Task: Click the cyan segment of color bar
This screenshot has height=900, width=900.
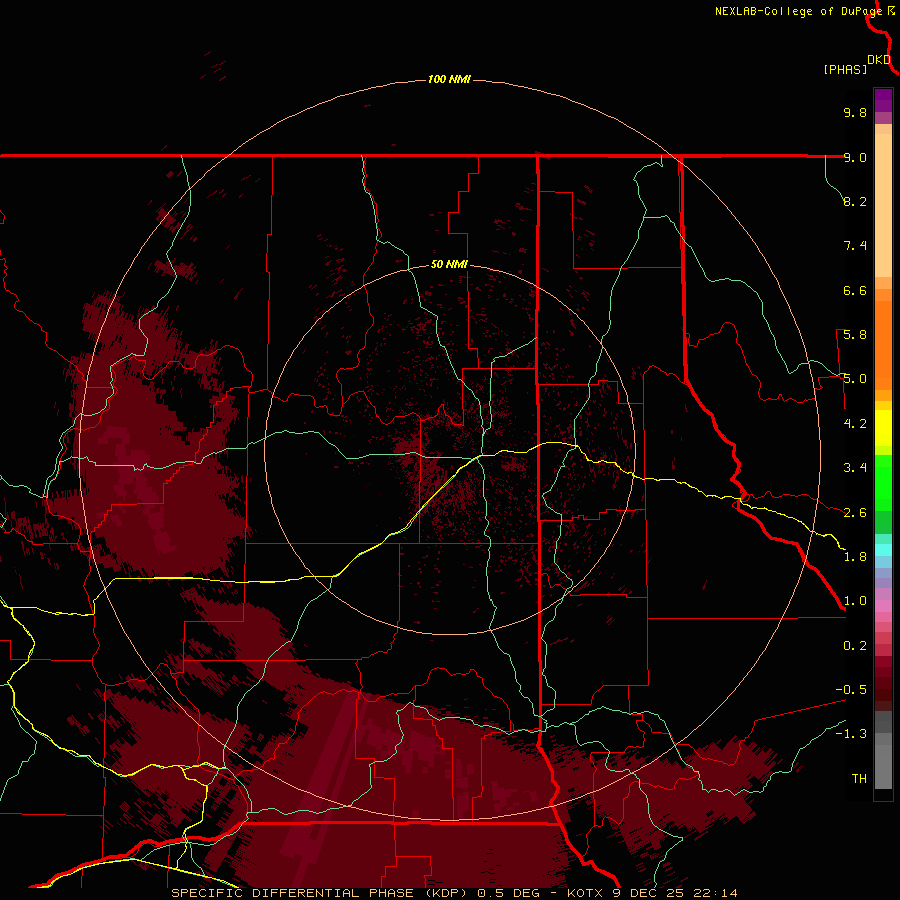Action: (x=883, y=550)
